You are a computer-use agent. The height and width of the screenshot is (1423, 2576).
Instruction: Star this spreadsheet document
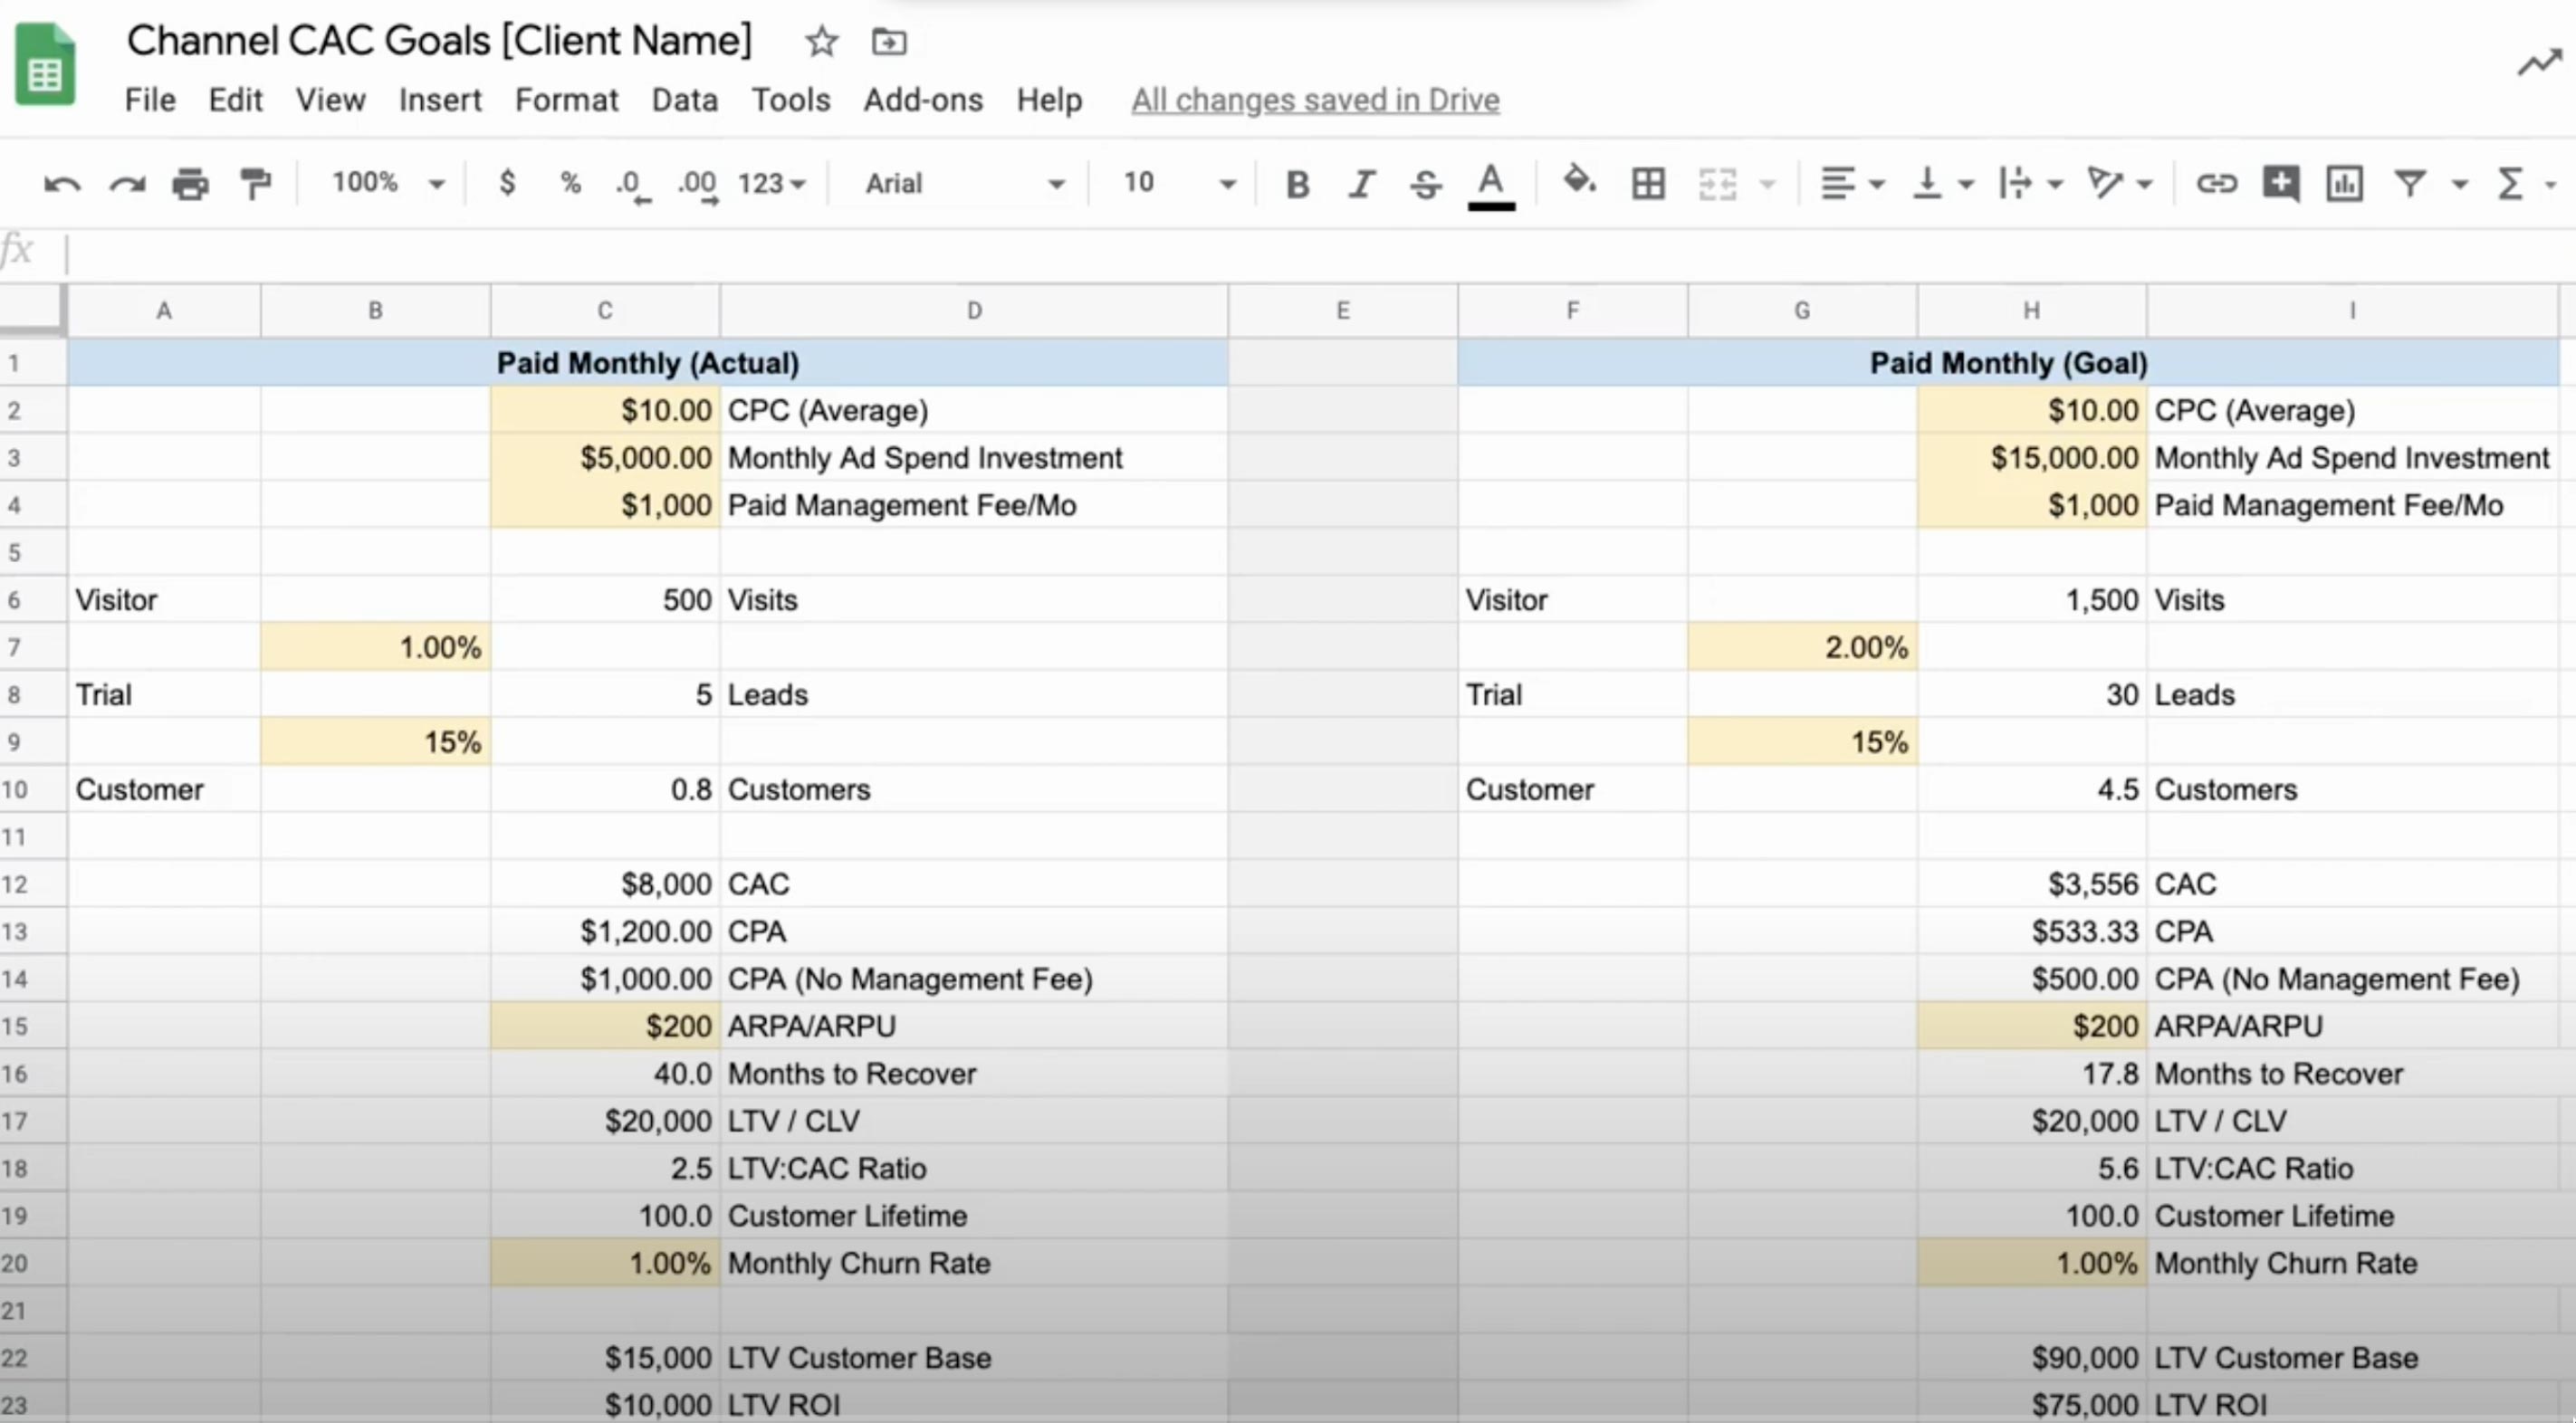tap(821, 42)
